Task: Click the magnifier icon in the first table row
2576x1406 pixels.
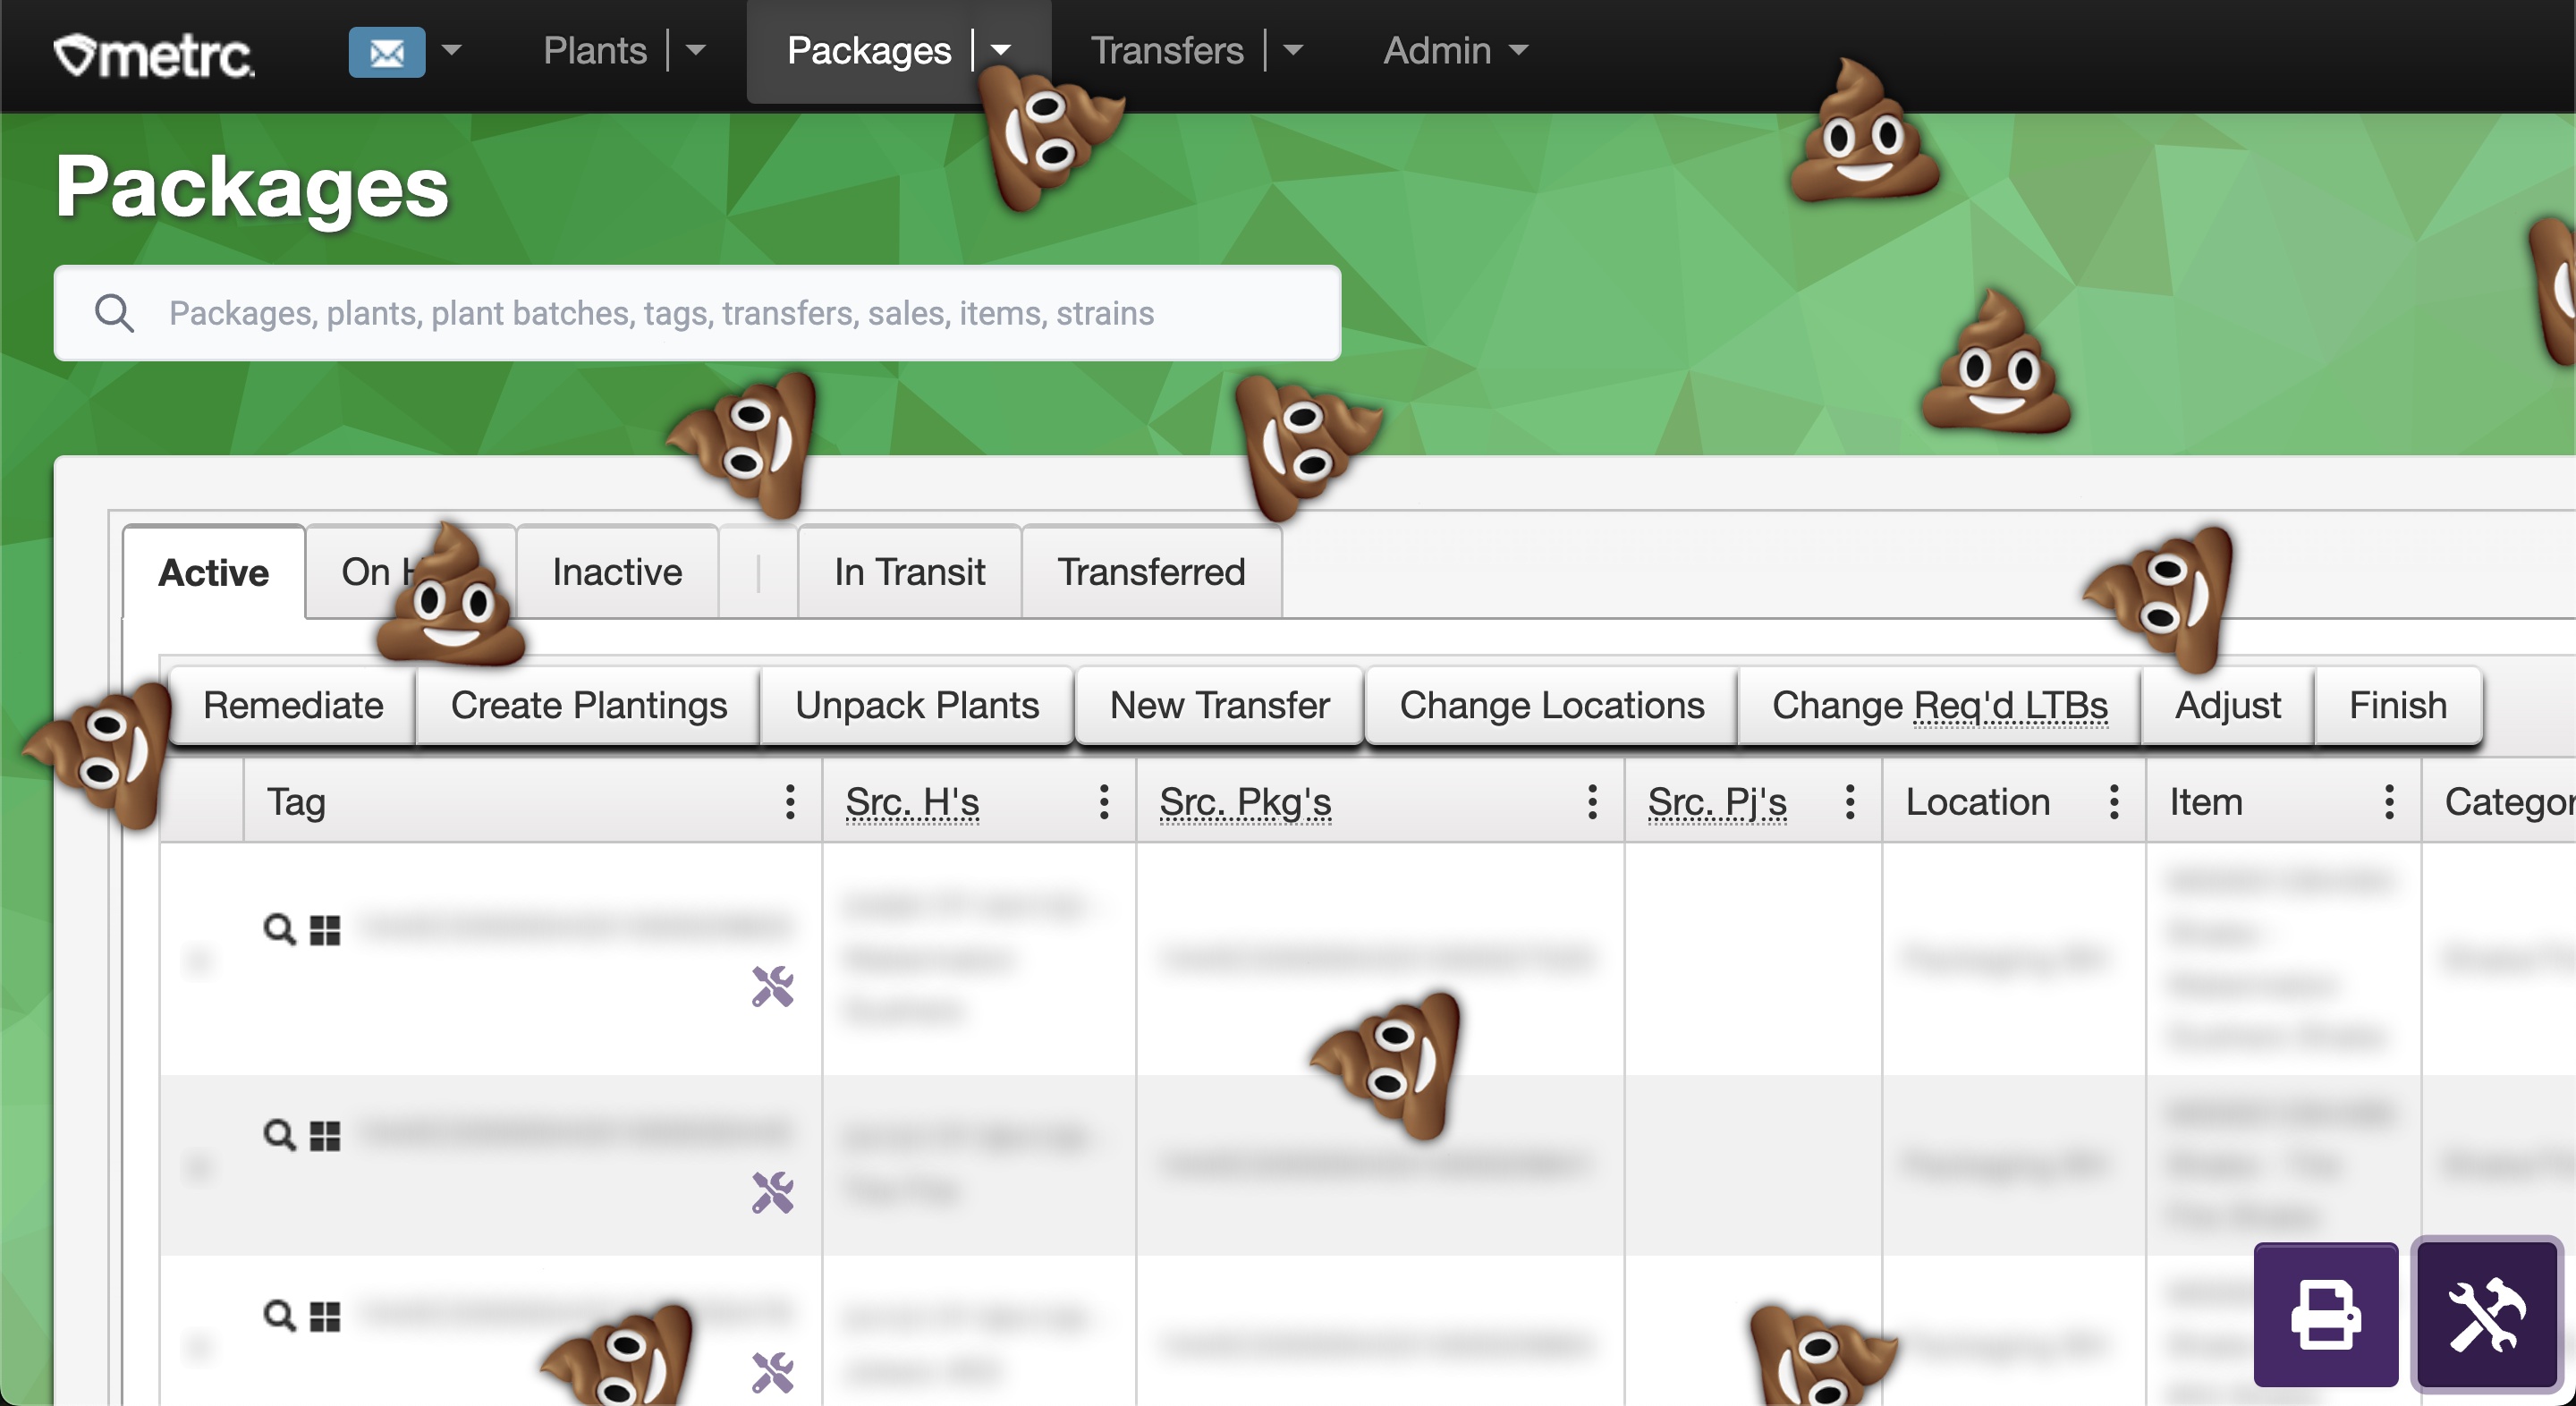Action: [279, 929]
